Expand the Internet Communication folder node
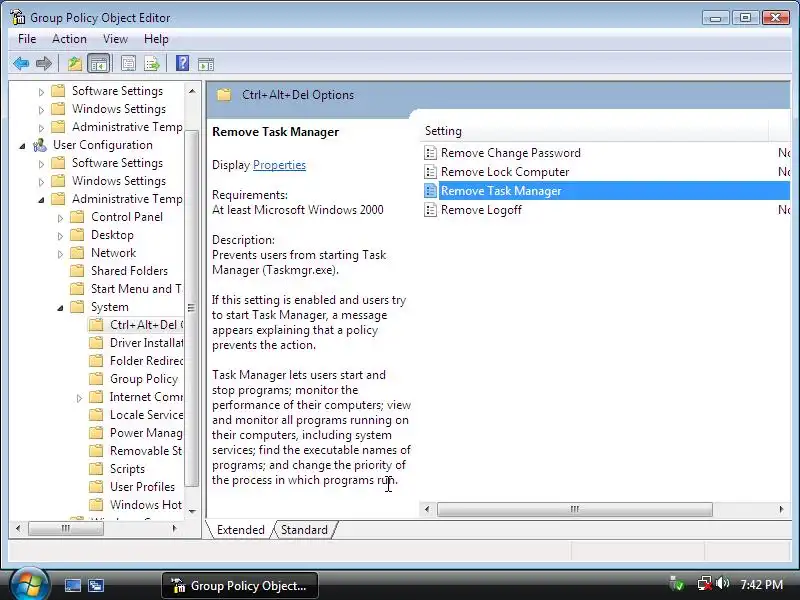 pyautogui.click(x=79, y=397)
